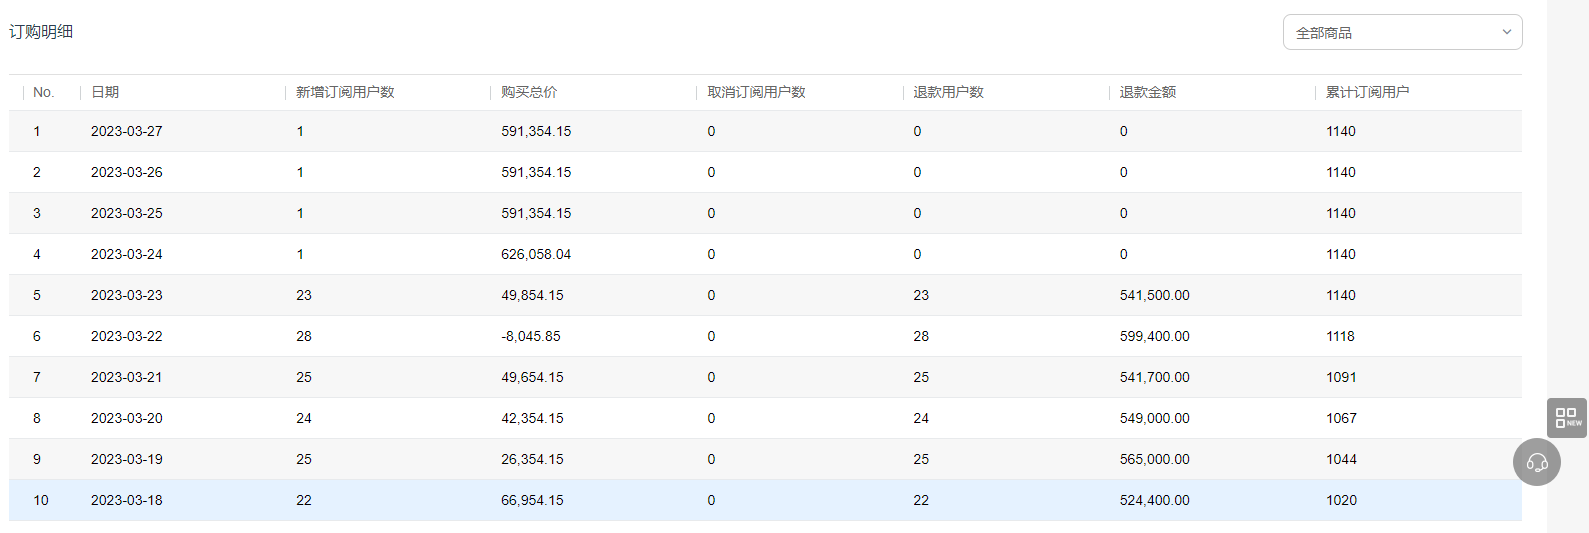Click the 626,058.04 purchase total cell
The image size is (1589, 533).
tap(536, 254)
